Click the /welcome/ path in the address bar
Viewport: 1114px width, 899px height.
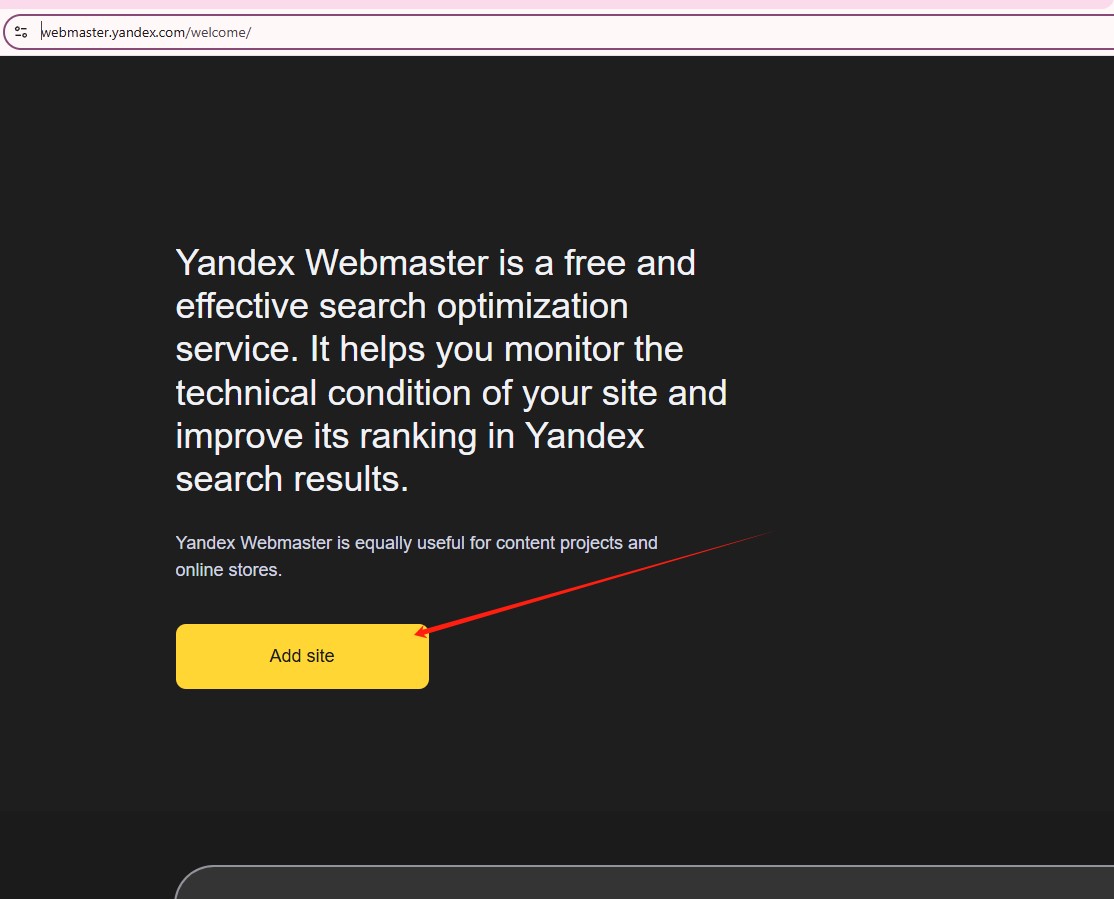(x=219, y=32)
